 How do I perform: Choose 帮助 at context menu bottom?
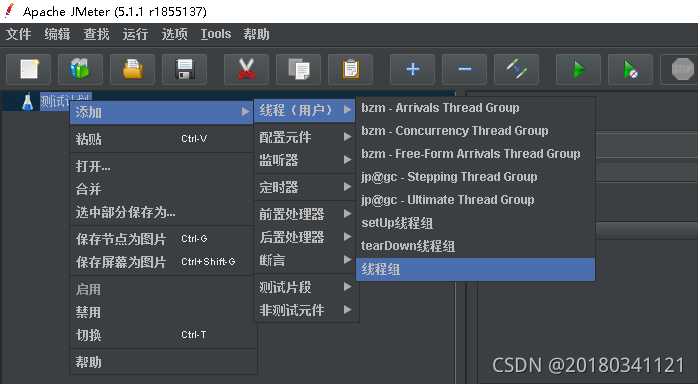click(162, 362)
